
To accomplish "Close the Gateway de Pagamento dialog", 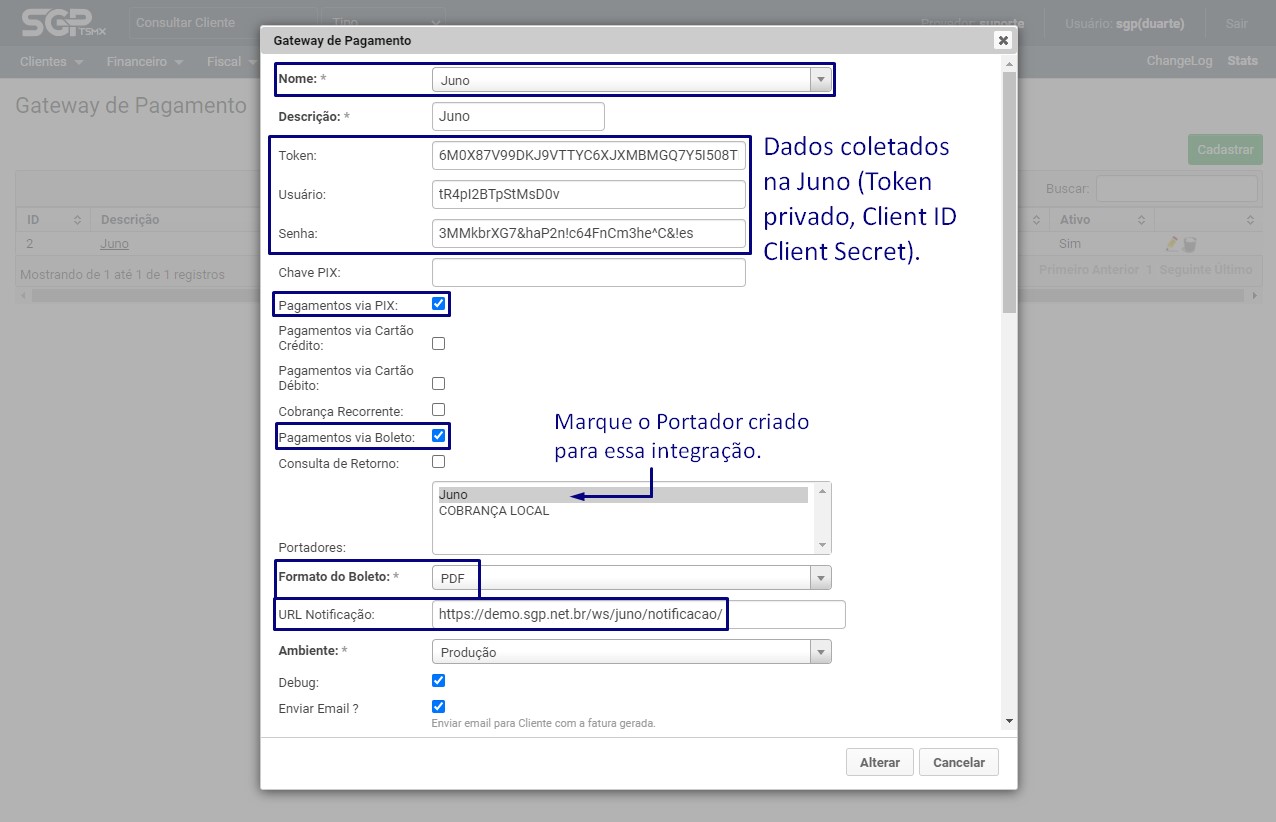I will tap(1003, 40).
